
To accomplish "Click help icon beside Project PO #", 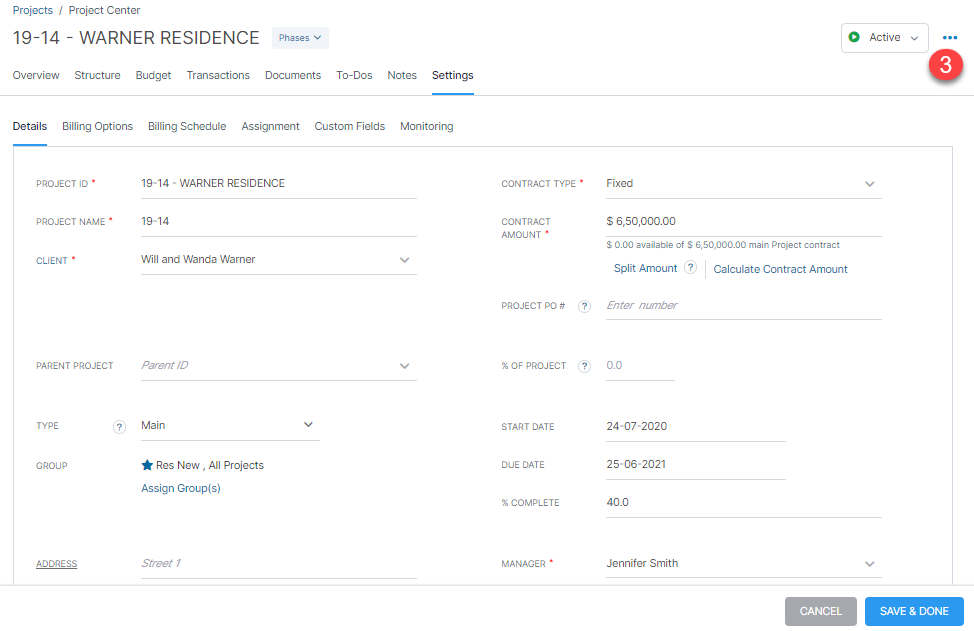I will (584, 306).
